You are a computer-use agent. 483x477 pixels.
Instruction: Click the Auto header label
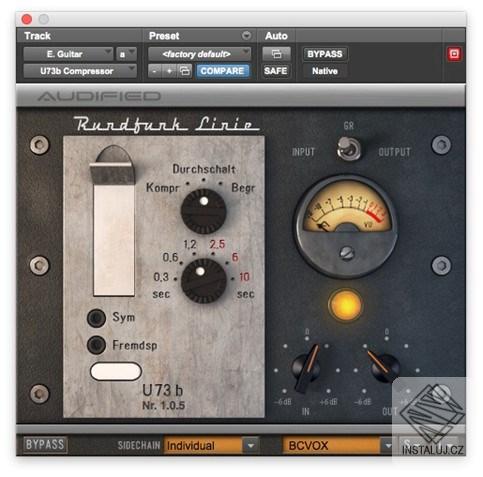[x=276, y=36]
